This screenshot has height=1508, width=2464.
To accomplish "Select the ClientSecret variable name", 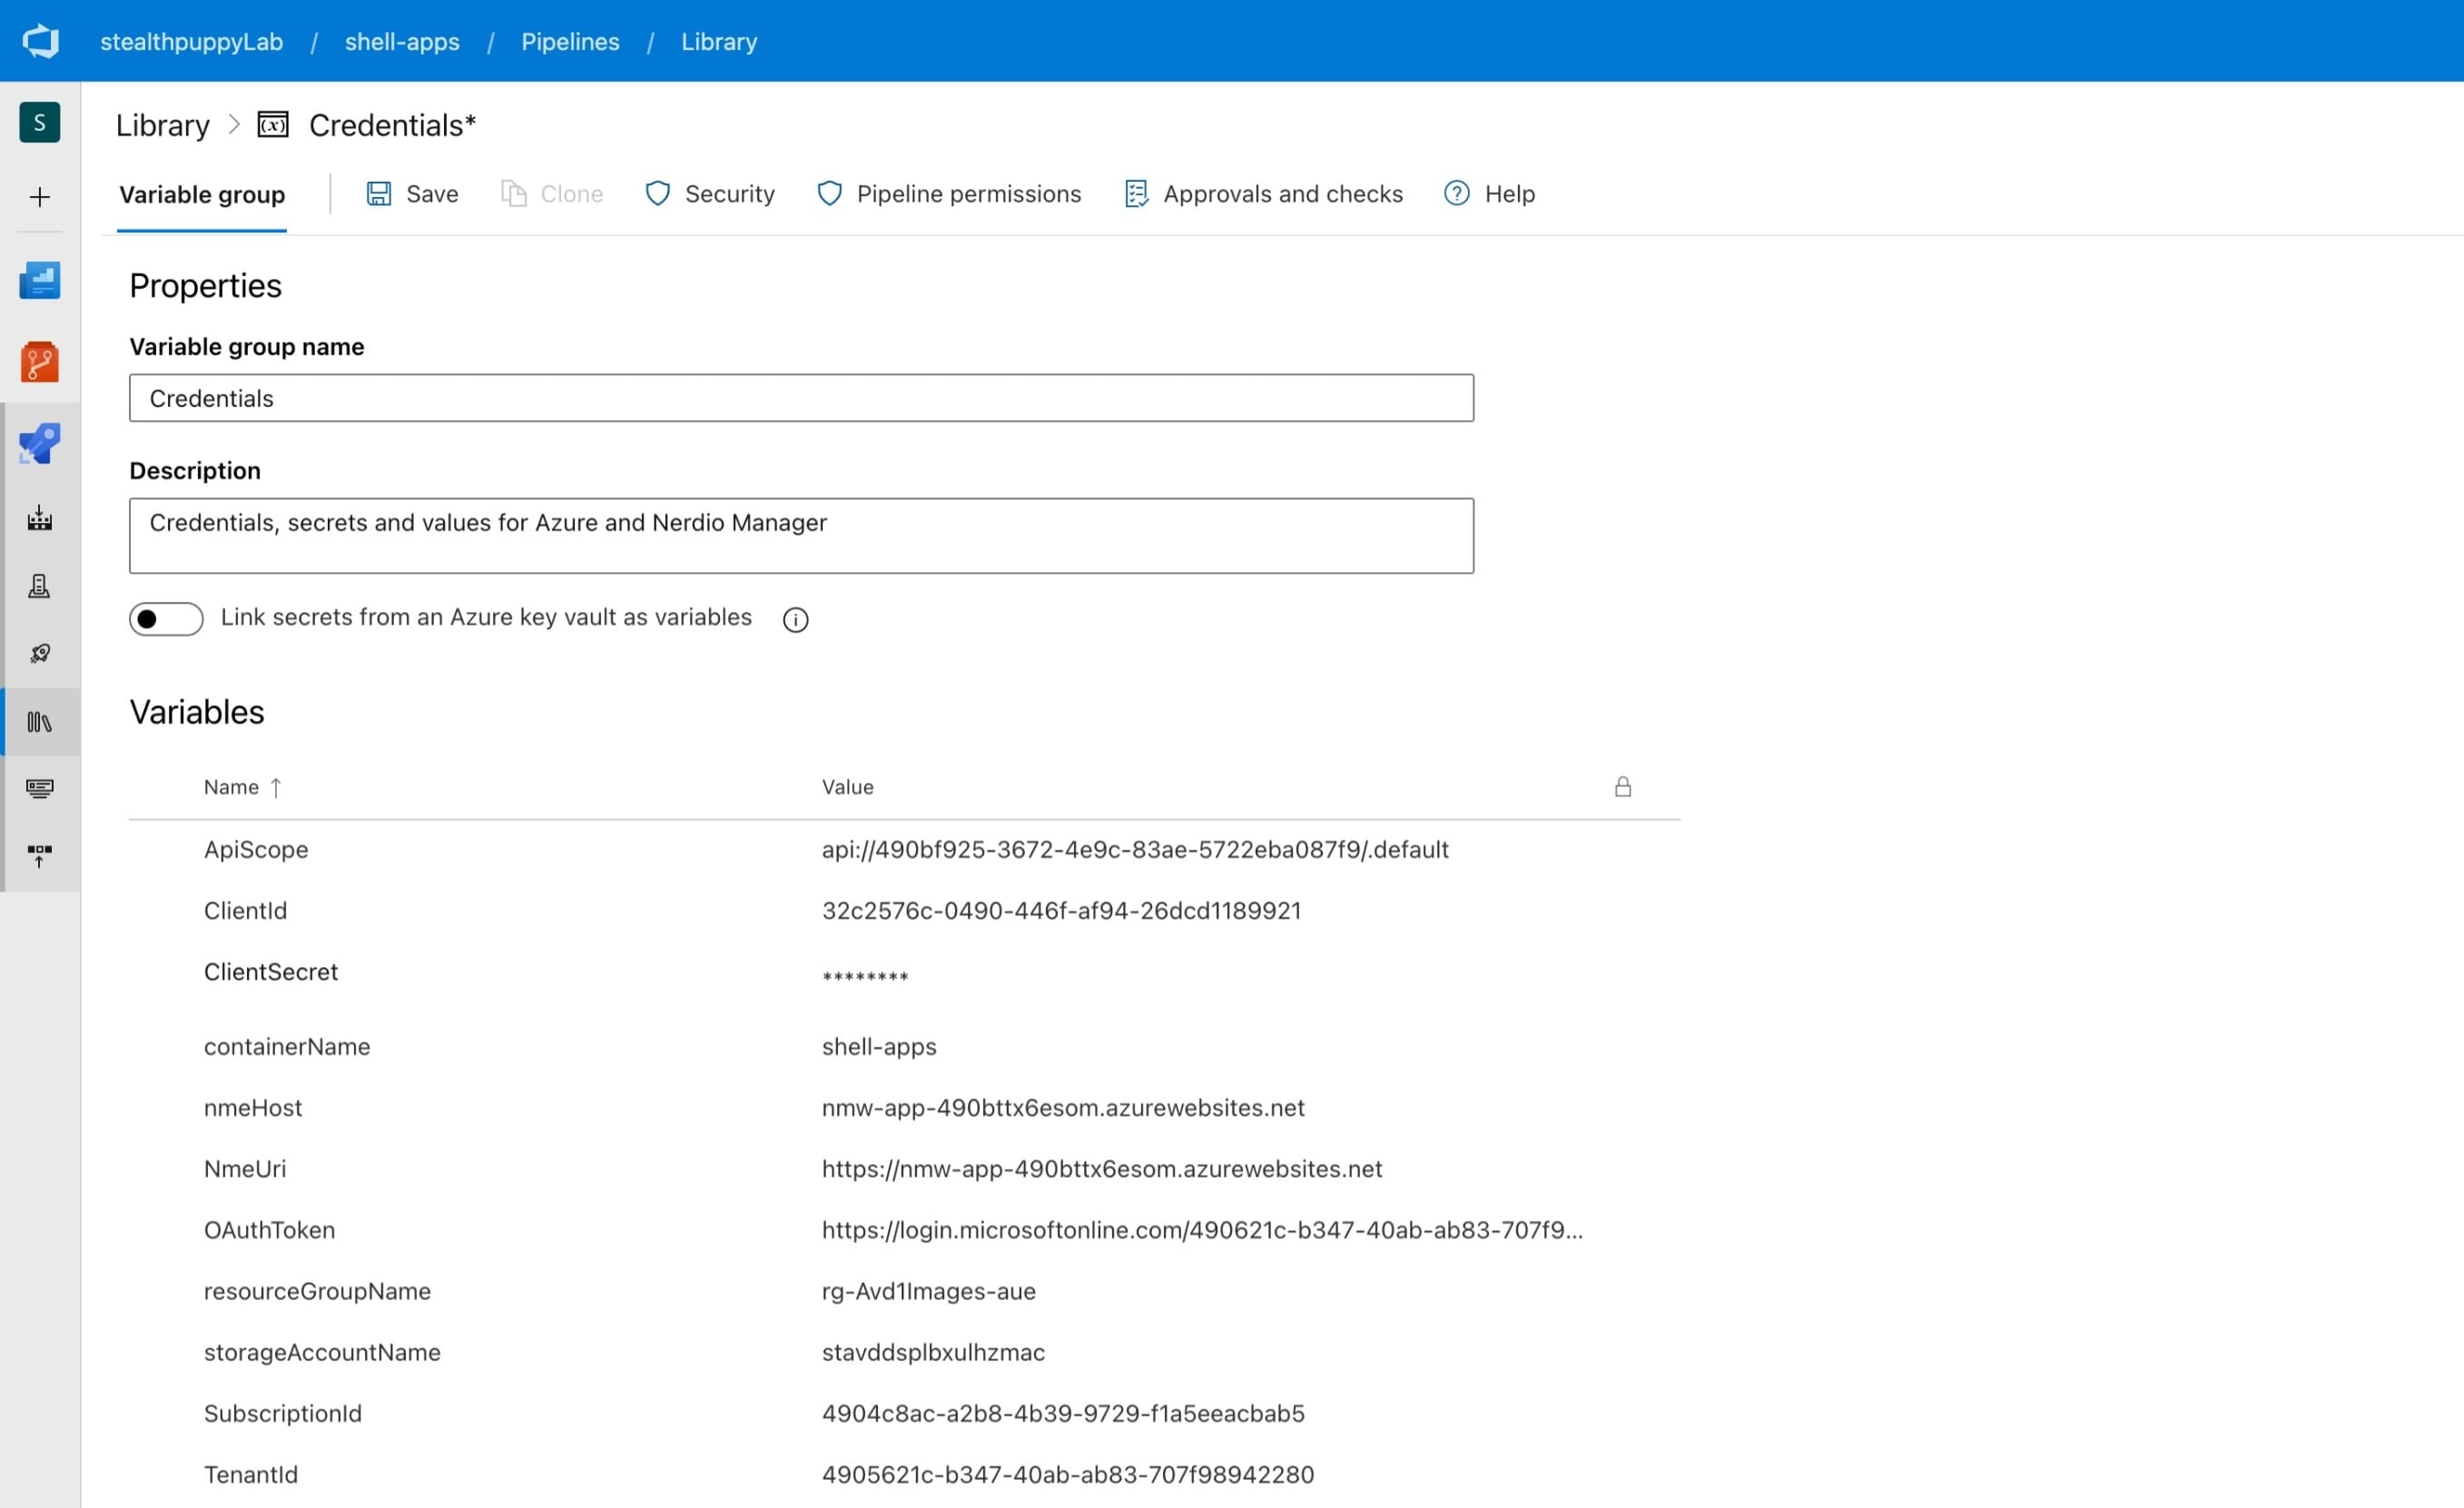I will pos(271,971).
